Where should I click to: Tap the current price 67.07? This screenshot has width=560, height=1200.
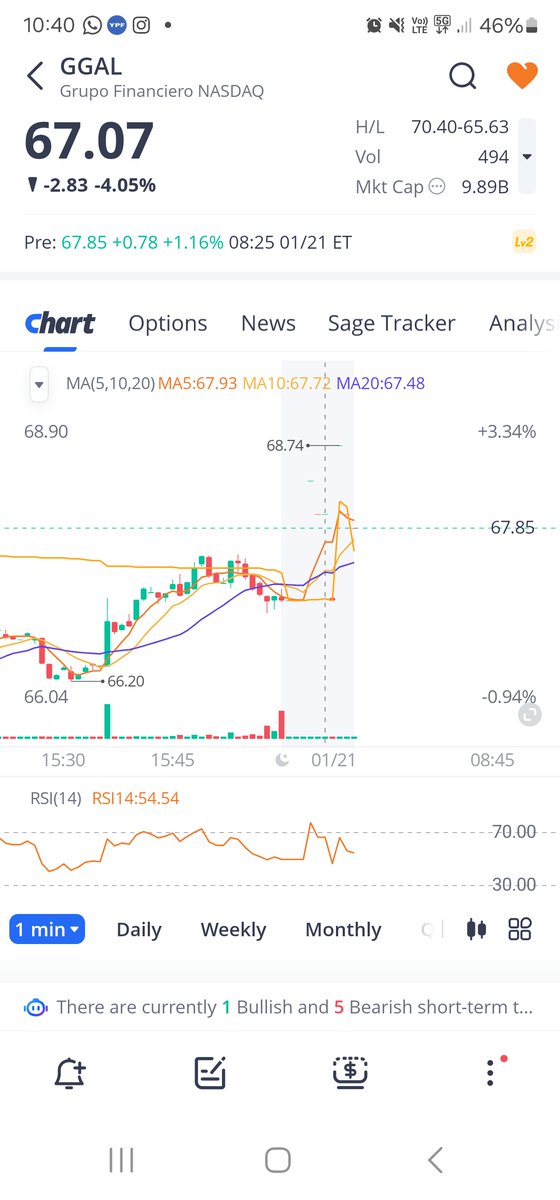coord(89,141)
